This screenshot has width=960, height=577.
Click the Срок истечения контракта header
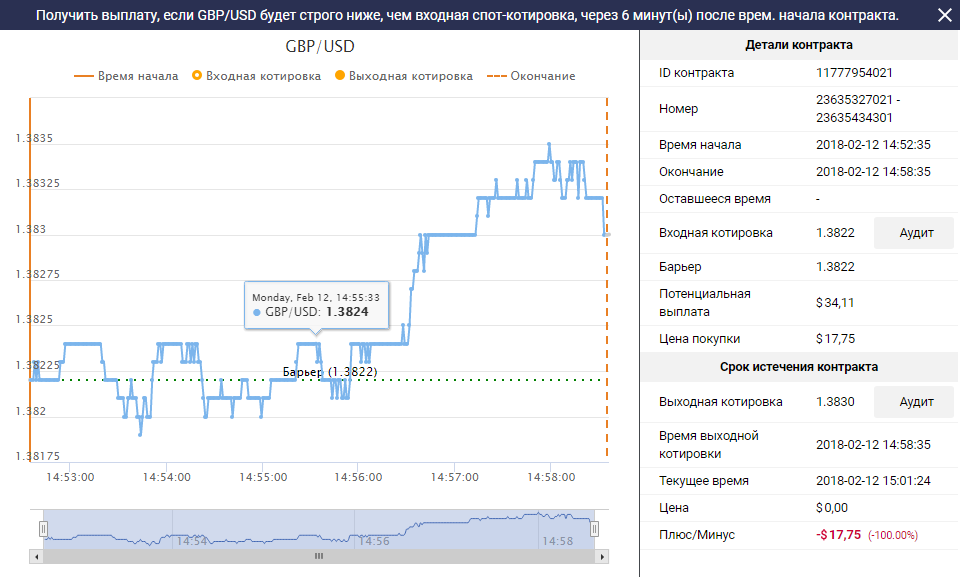(x=799, y=367)
